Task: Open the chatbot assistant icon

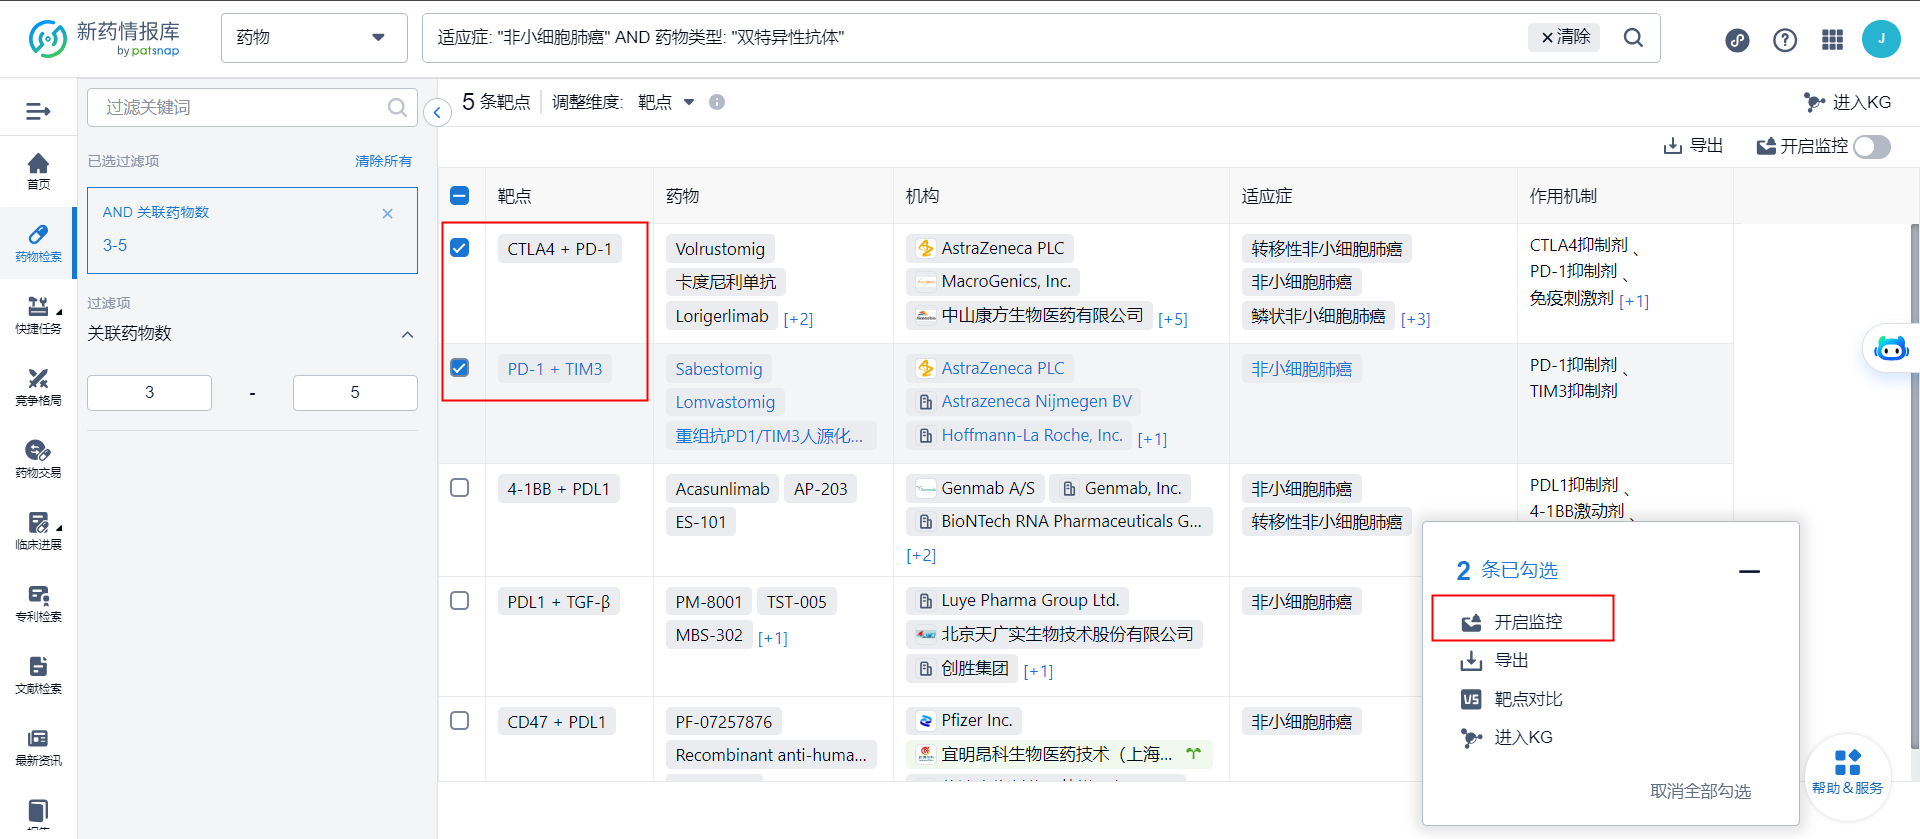Action: 1890,349
